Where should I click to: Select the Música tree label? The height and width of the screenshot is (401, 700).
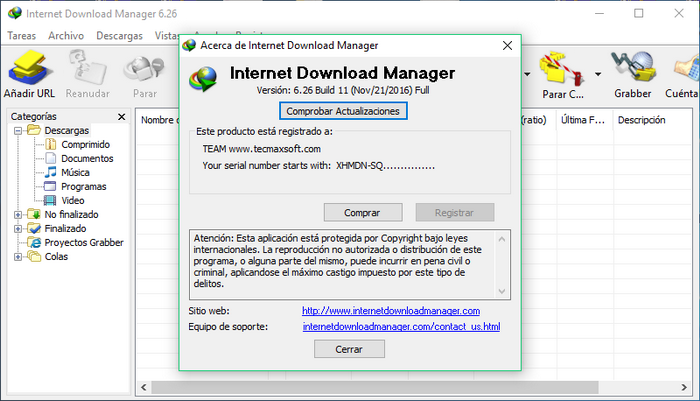tap(75, 172)
